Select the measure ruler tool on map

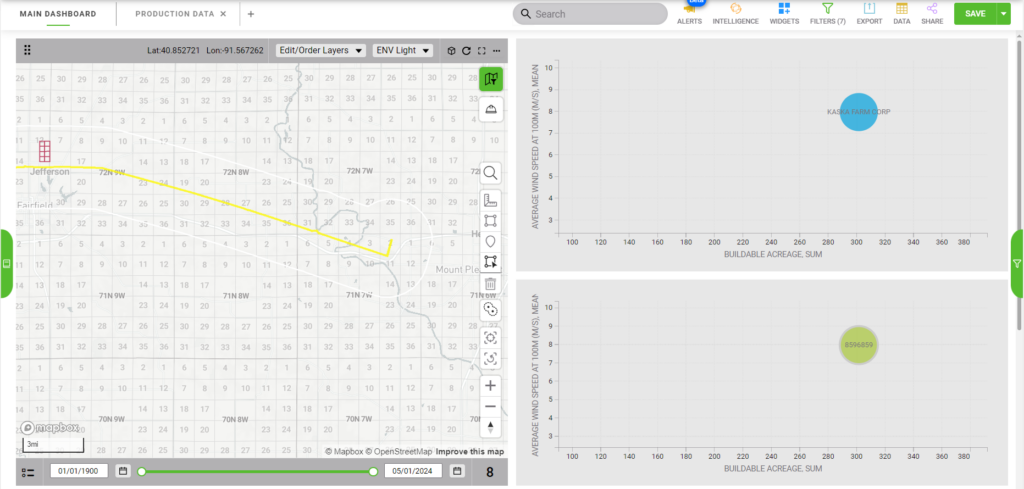coord(490,199)
